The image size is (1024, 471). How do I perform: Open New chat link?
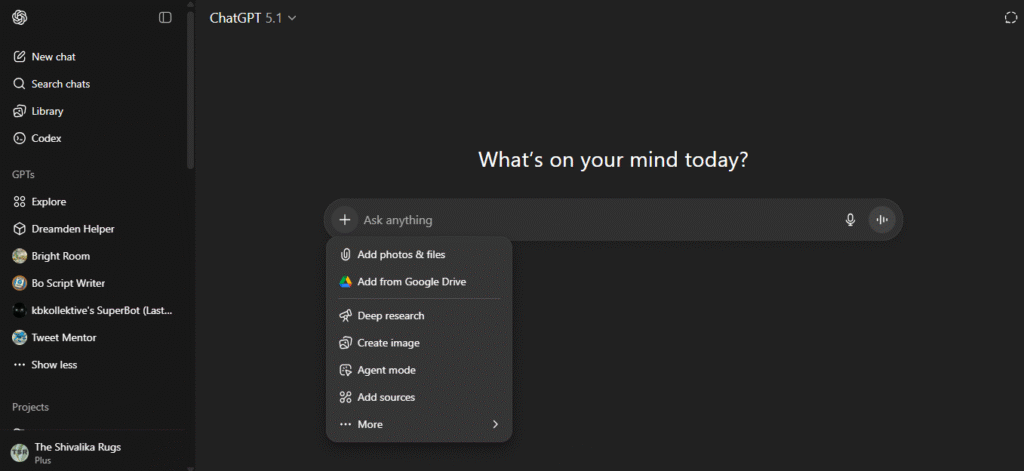click(95, 57)
